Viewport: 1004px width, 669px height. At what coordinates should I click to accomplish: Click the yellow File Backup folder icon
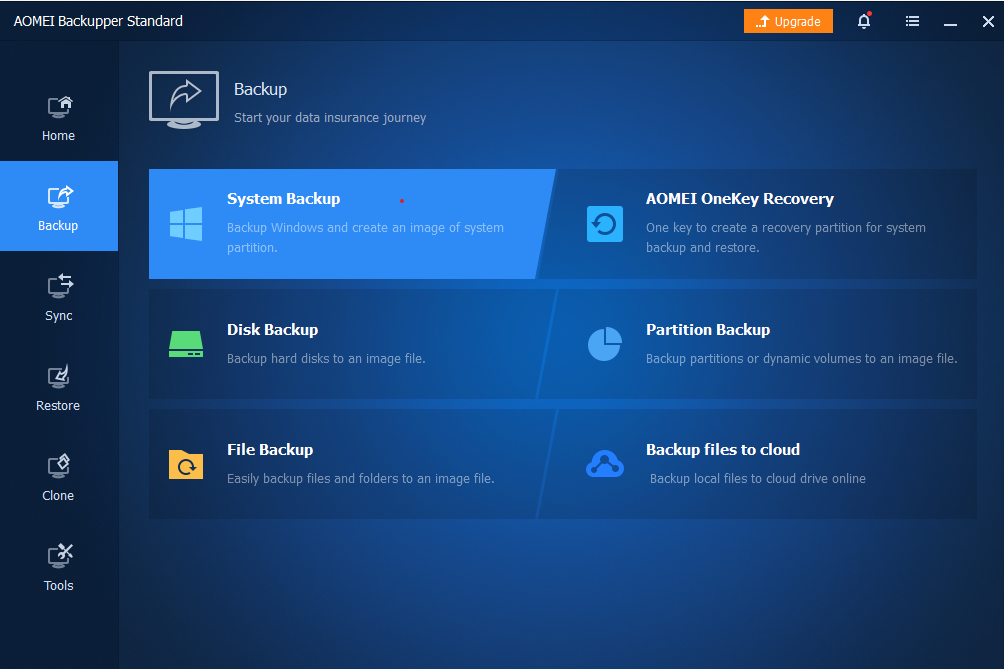tap(186, 464)
